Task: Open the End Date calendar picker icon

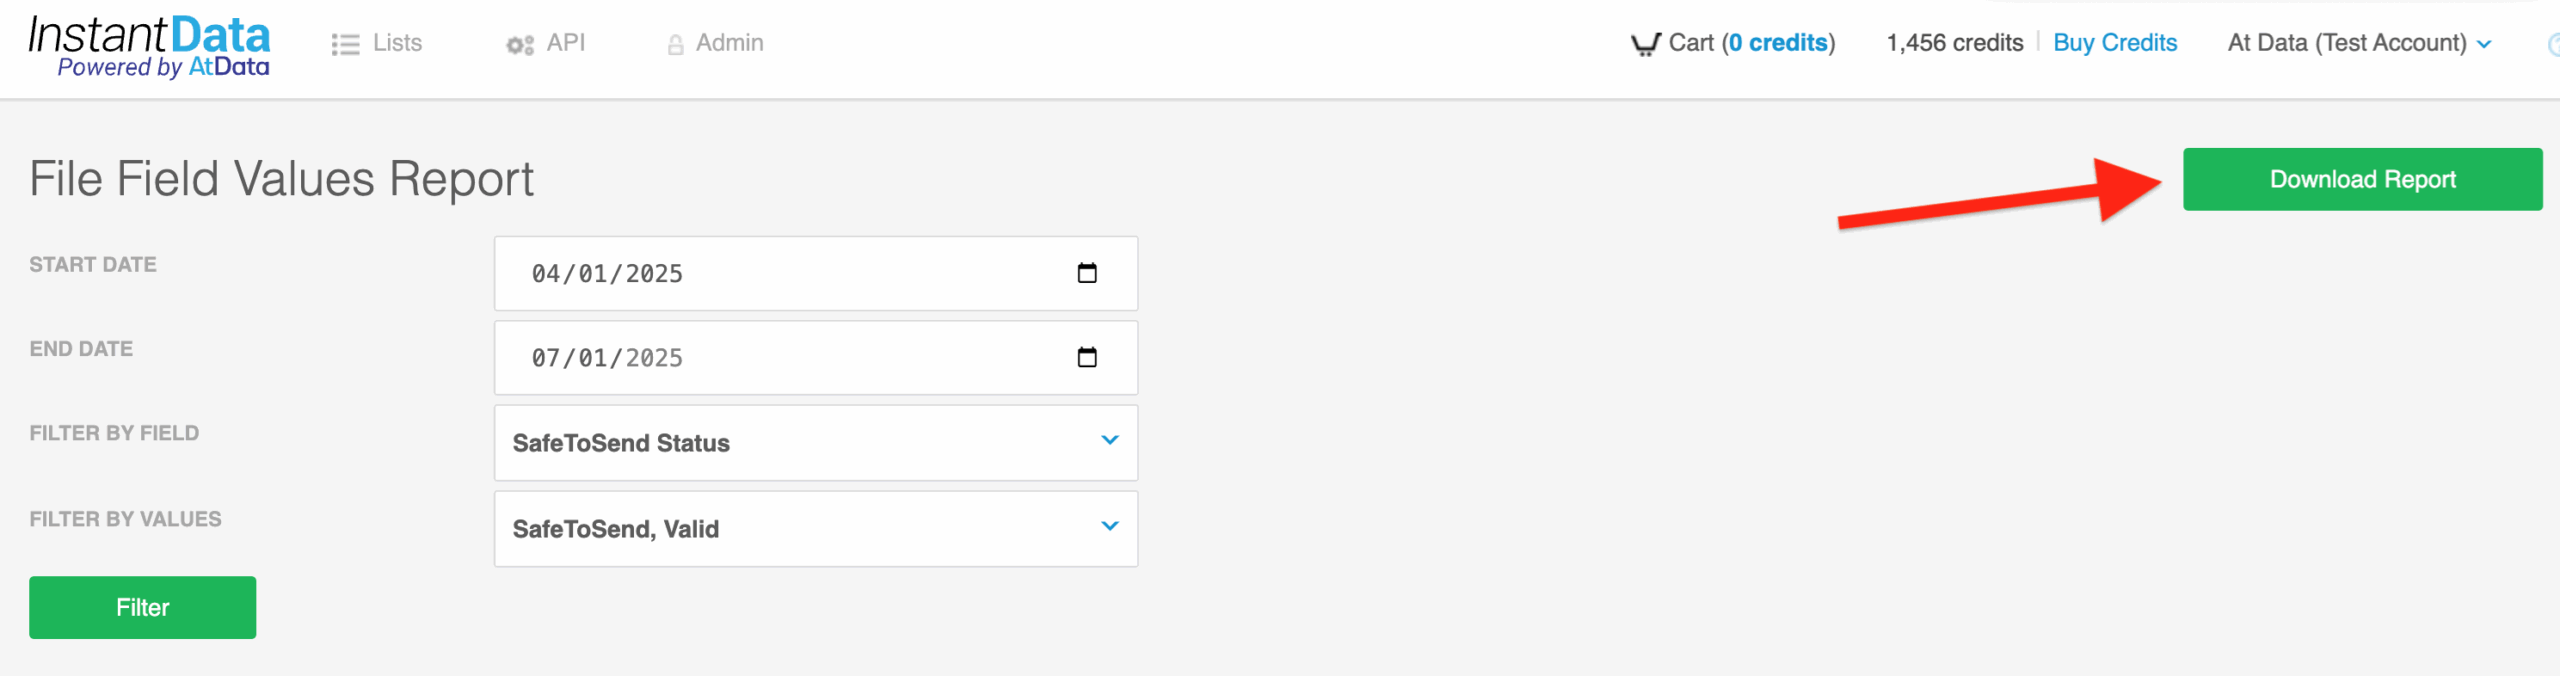Action: [x=1087, y=357]
